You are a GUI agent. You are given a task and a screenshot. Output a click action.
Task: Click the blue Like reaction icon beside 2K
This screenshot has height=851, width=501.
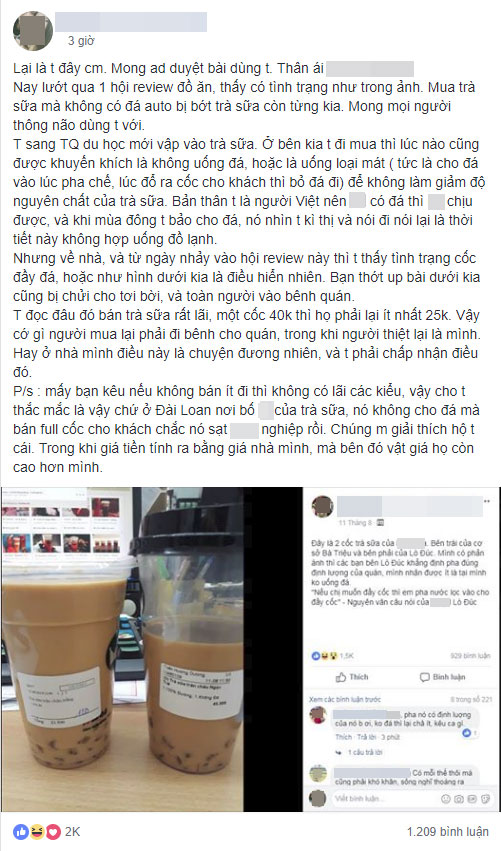21,831
